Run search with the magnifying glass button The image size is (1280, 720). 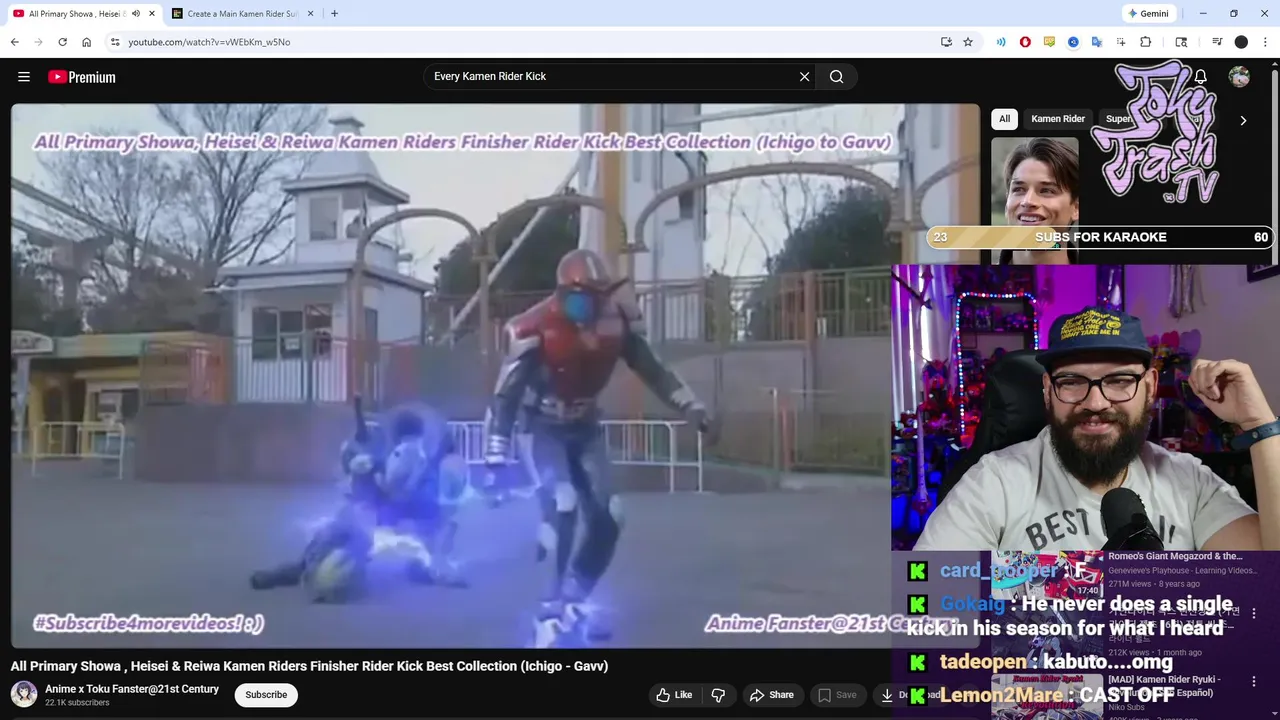point(837,77)
